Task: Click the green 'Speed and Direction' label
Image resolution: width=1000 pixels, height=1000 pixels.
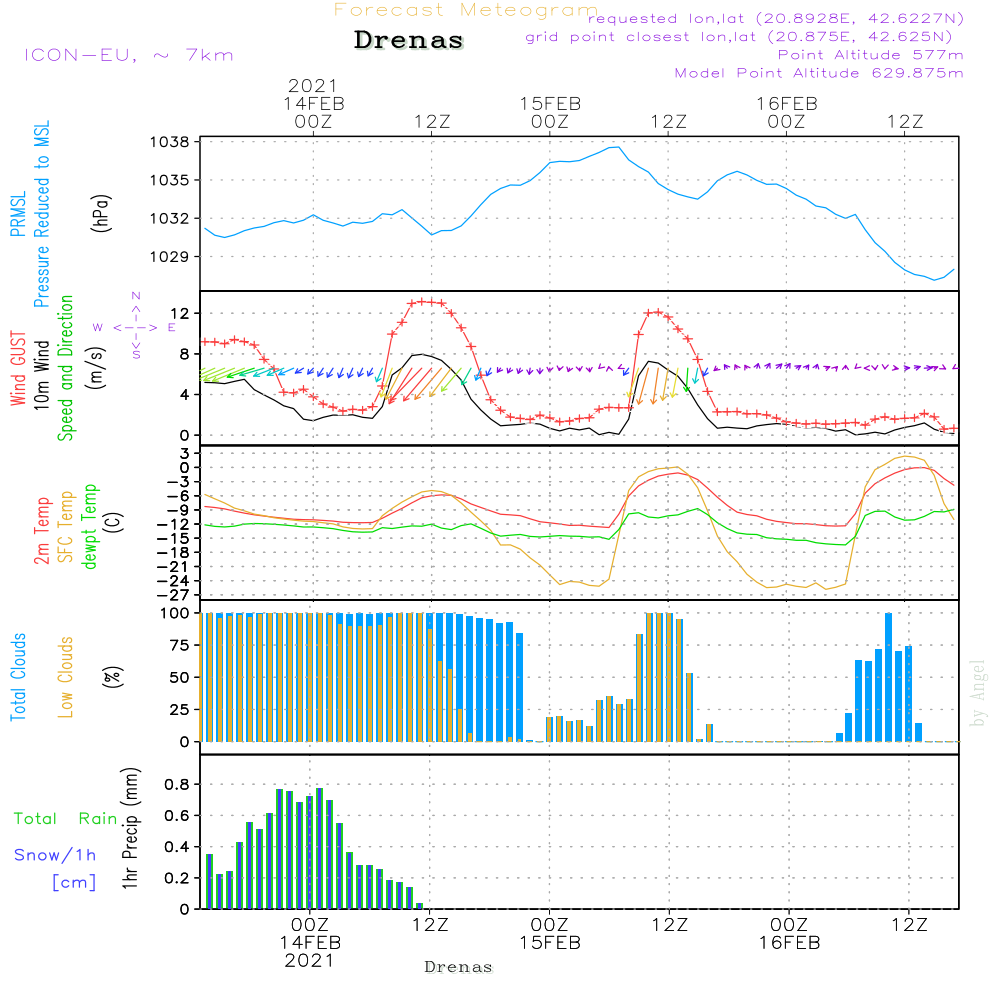Action: [x=66, y=368]
